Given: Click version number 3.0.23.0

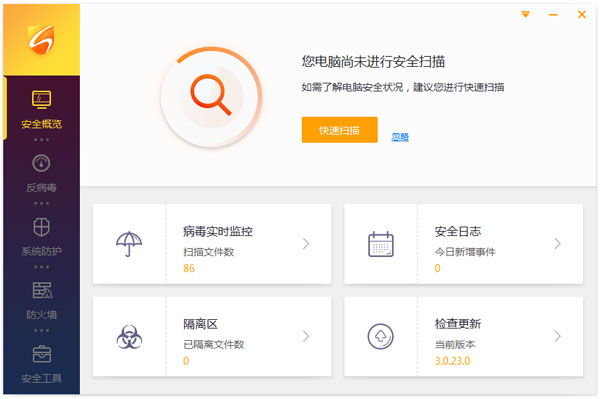Looking at the screenshot, I should 452,361.
